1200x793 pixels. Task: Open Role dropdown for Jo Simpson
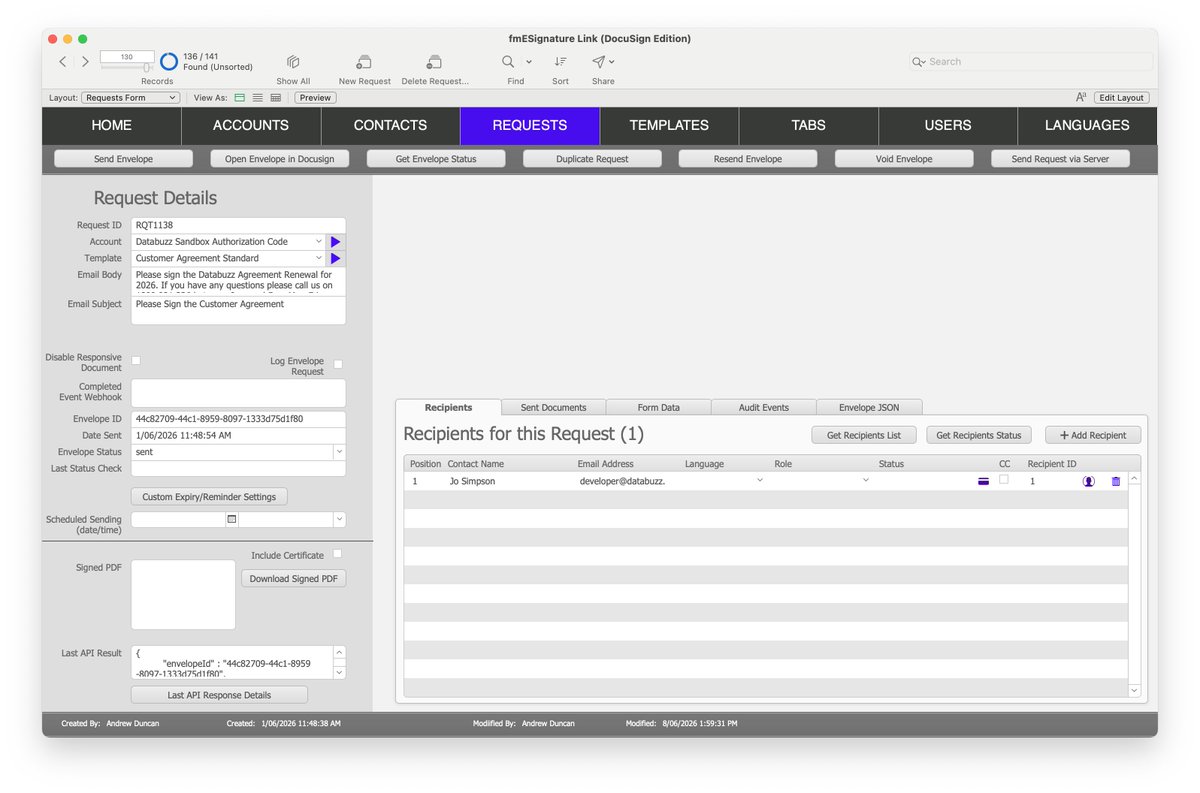[866, 481]
